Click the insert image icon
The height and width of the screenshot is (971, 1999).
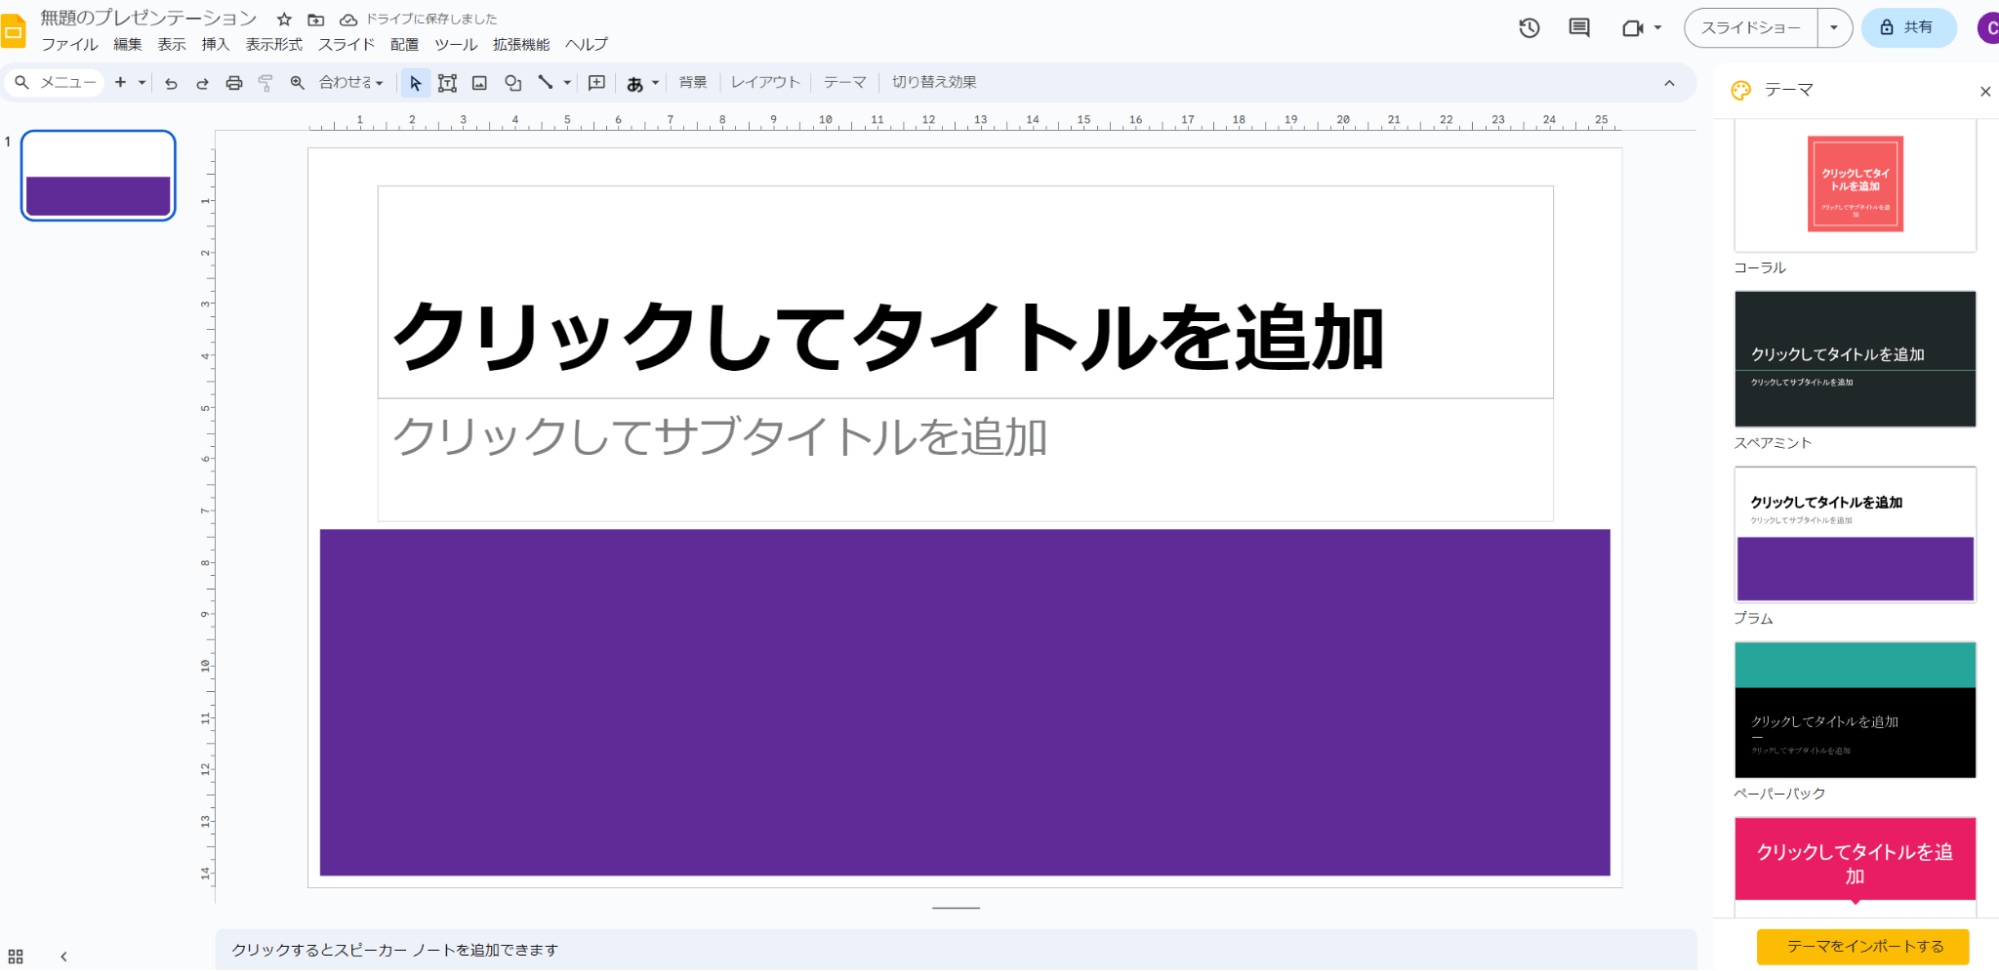[480, 83]
